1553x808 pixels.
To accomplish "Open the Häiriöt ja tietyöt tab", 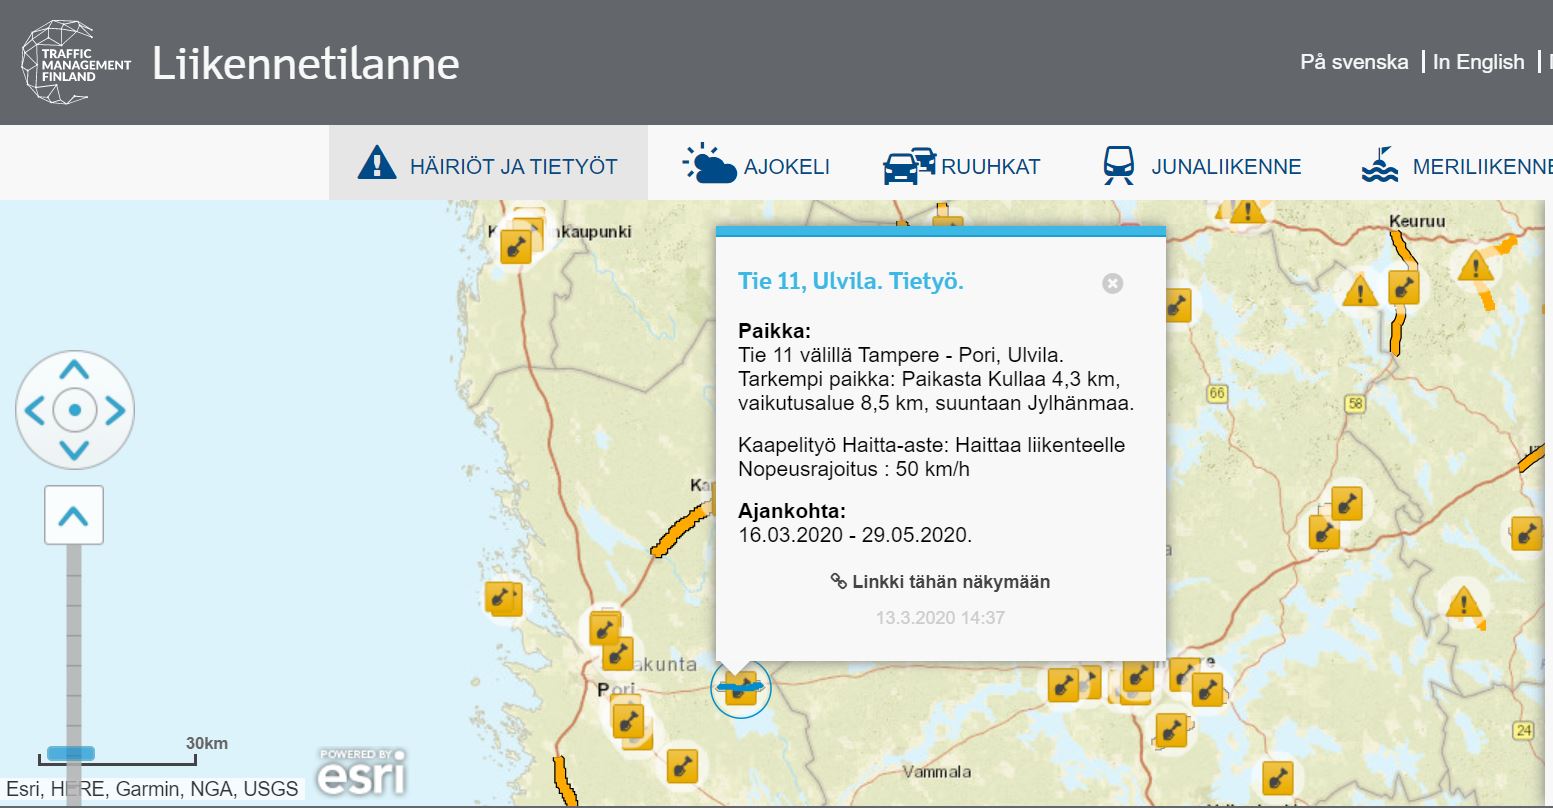I will coord(488,165).
